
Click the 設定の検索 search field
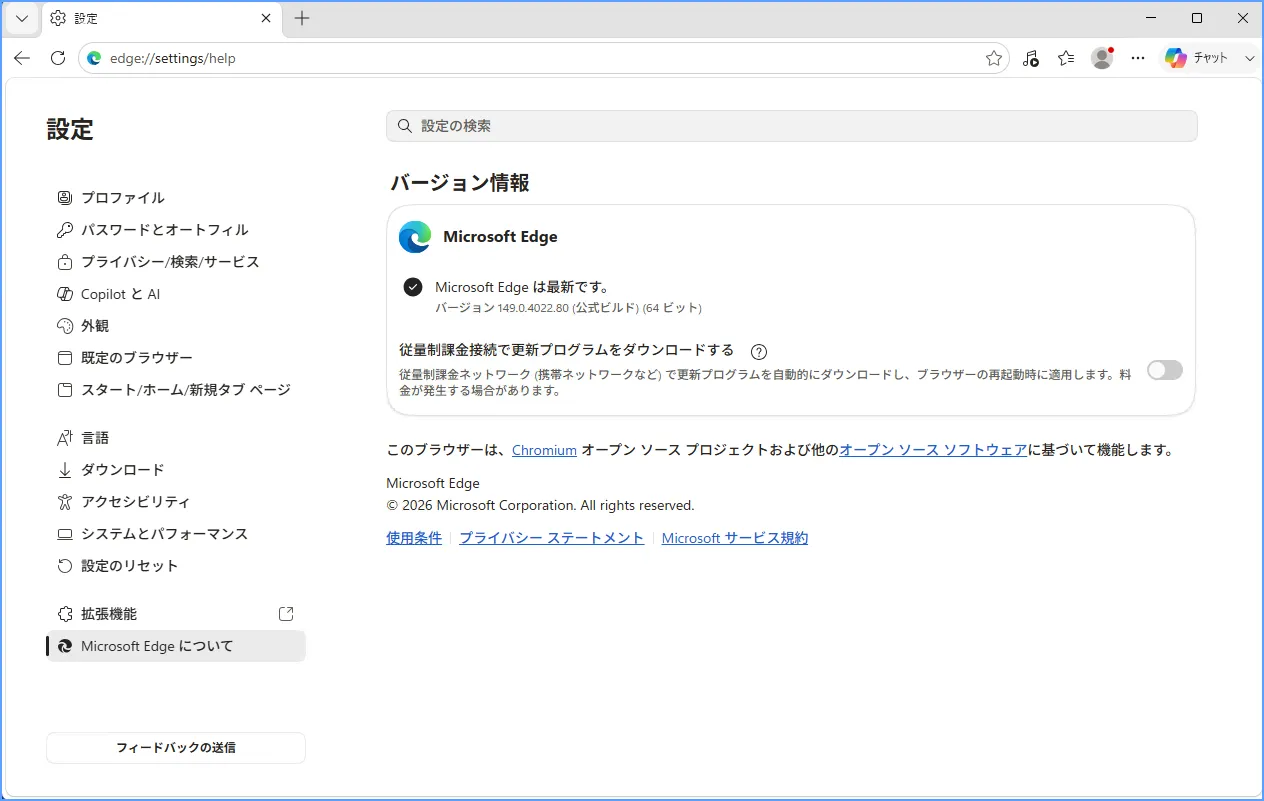point(791,126)
